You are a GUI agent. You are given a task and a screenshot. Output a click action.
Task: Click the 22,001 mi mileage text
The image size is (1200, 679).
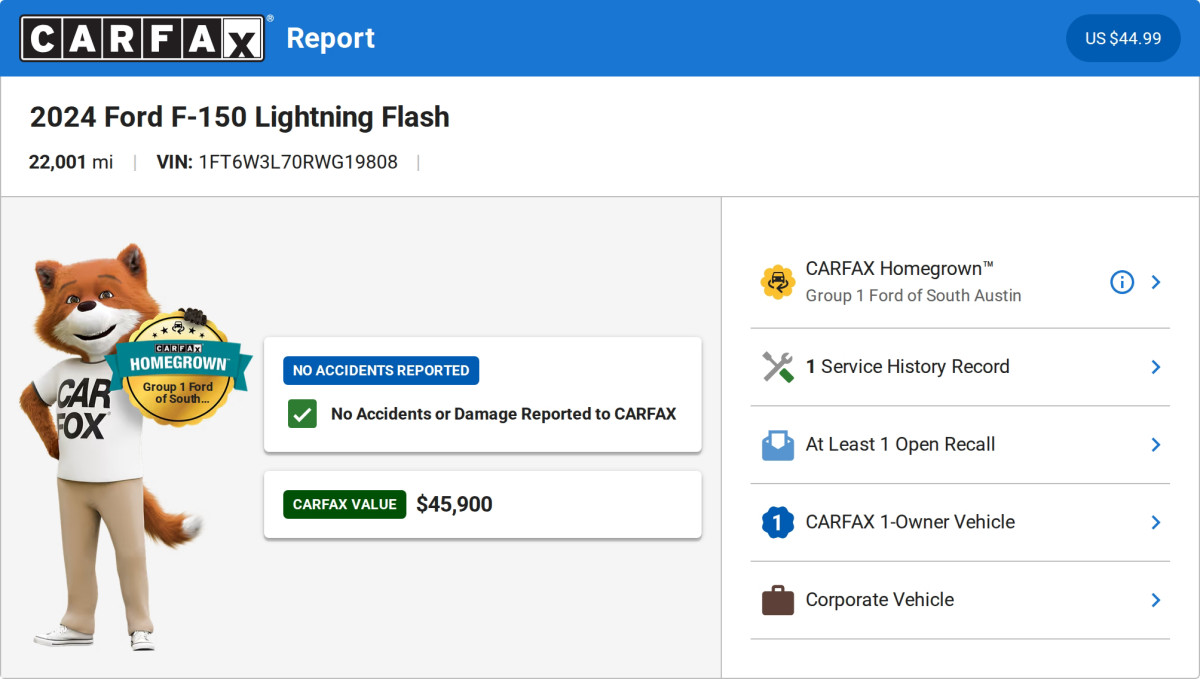(x=71, y=162)
